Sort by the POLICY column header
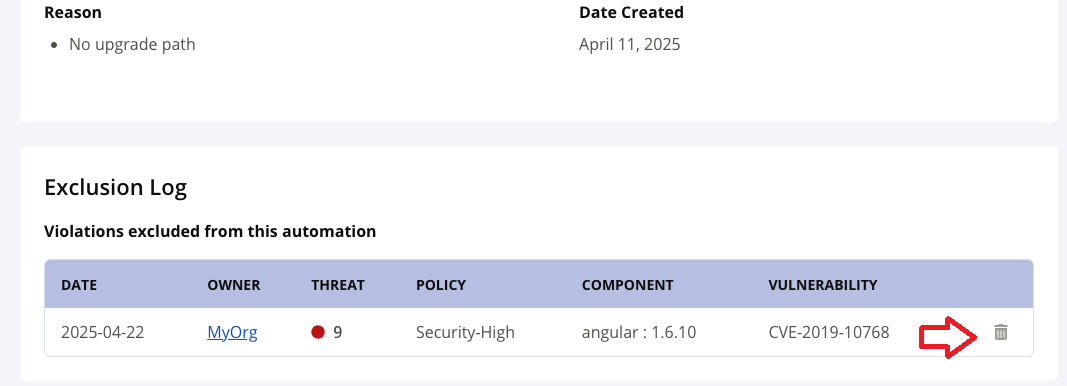The image size is (1067, 386). coord(441,285)
